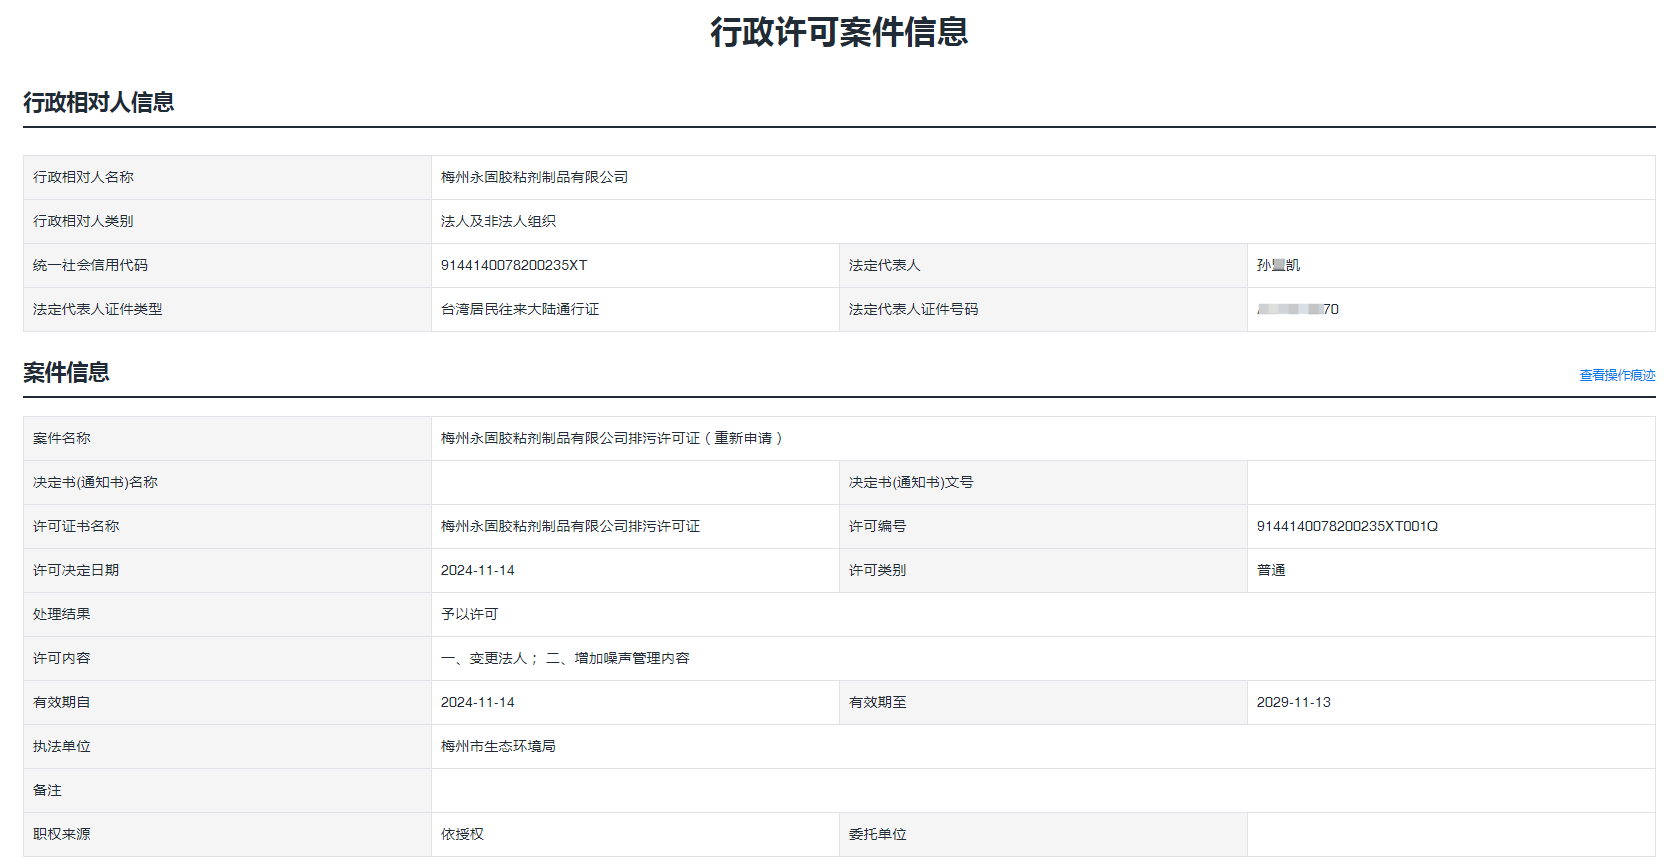Select permit number 9144140078200235XT001Q
This screenshot has height=865, width=1678.
click(x=1346, y=527)
